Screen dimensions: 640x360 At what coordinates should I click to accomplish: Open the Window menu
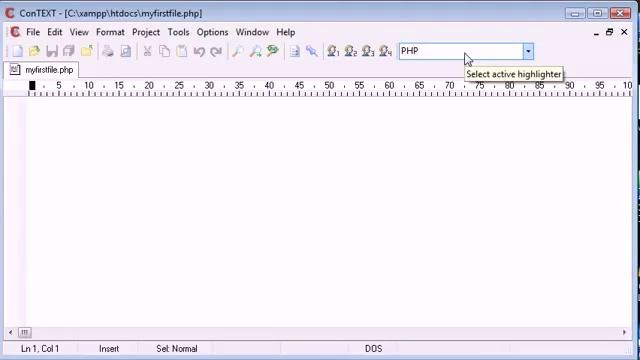pyautogui.click(x=252, y=32)
